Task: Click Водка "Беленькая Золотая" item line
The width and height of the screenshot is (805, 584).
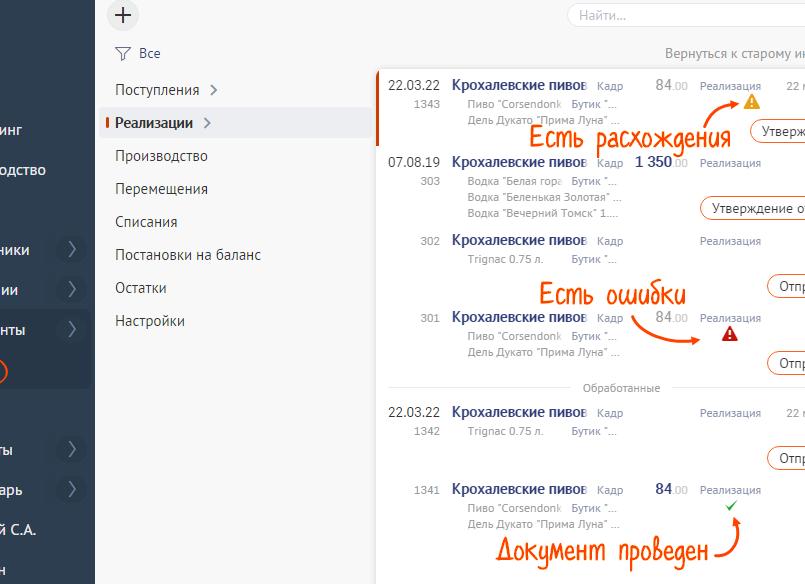Action: (x=544, y=197)
